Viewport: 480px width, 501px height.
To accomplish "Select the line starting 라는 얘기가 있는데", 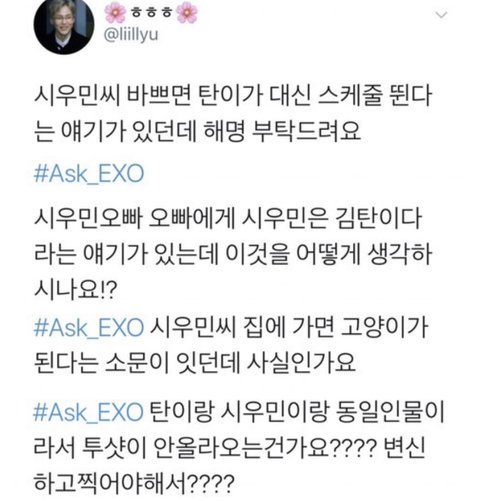I will click(233, 254).
